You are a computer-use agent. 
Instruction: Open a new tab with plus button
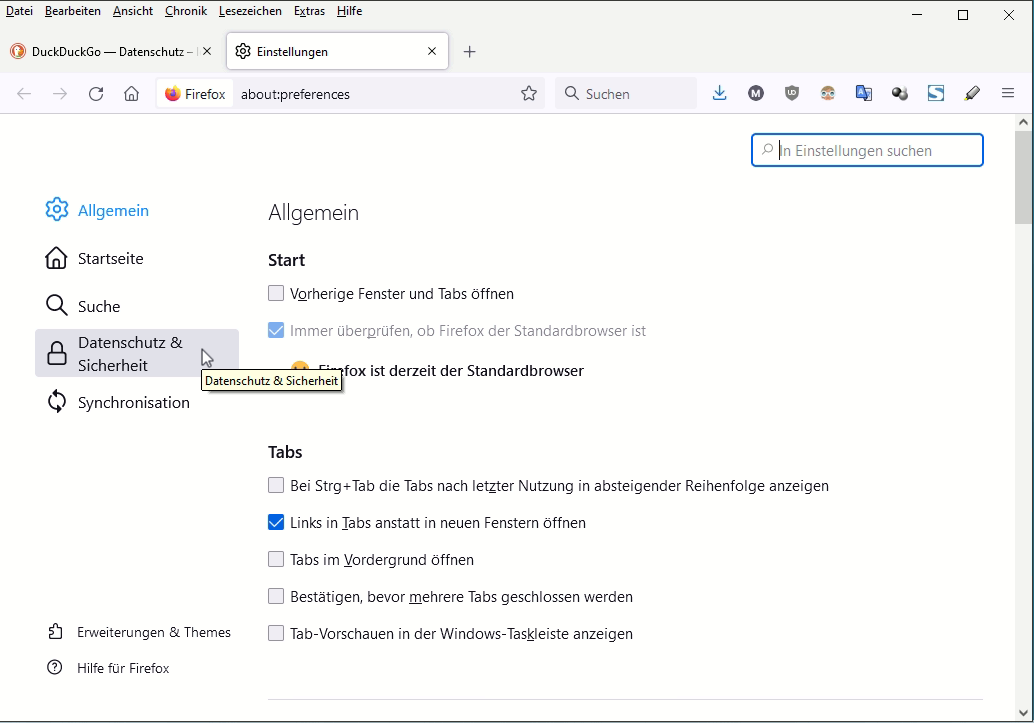pos(470,51)
